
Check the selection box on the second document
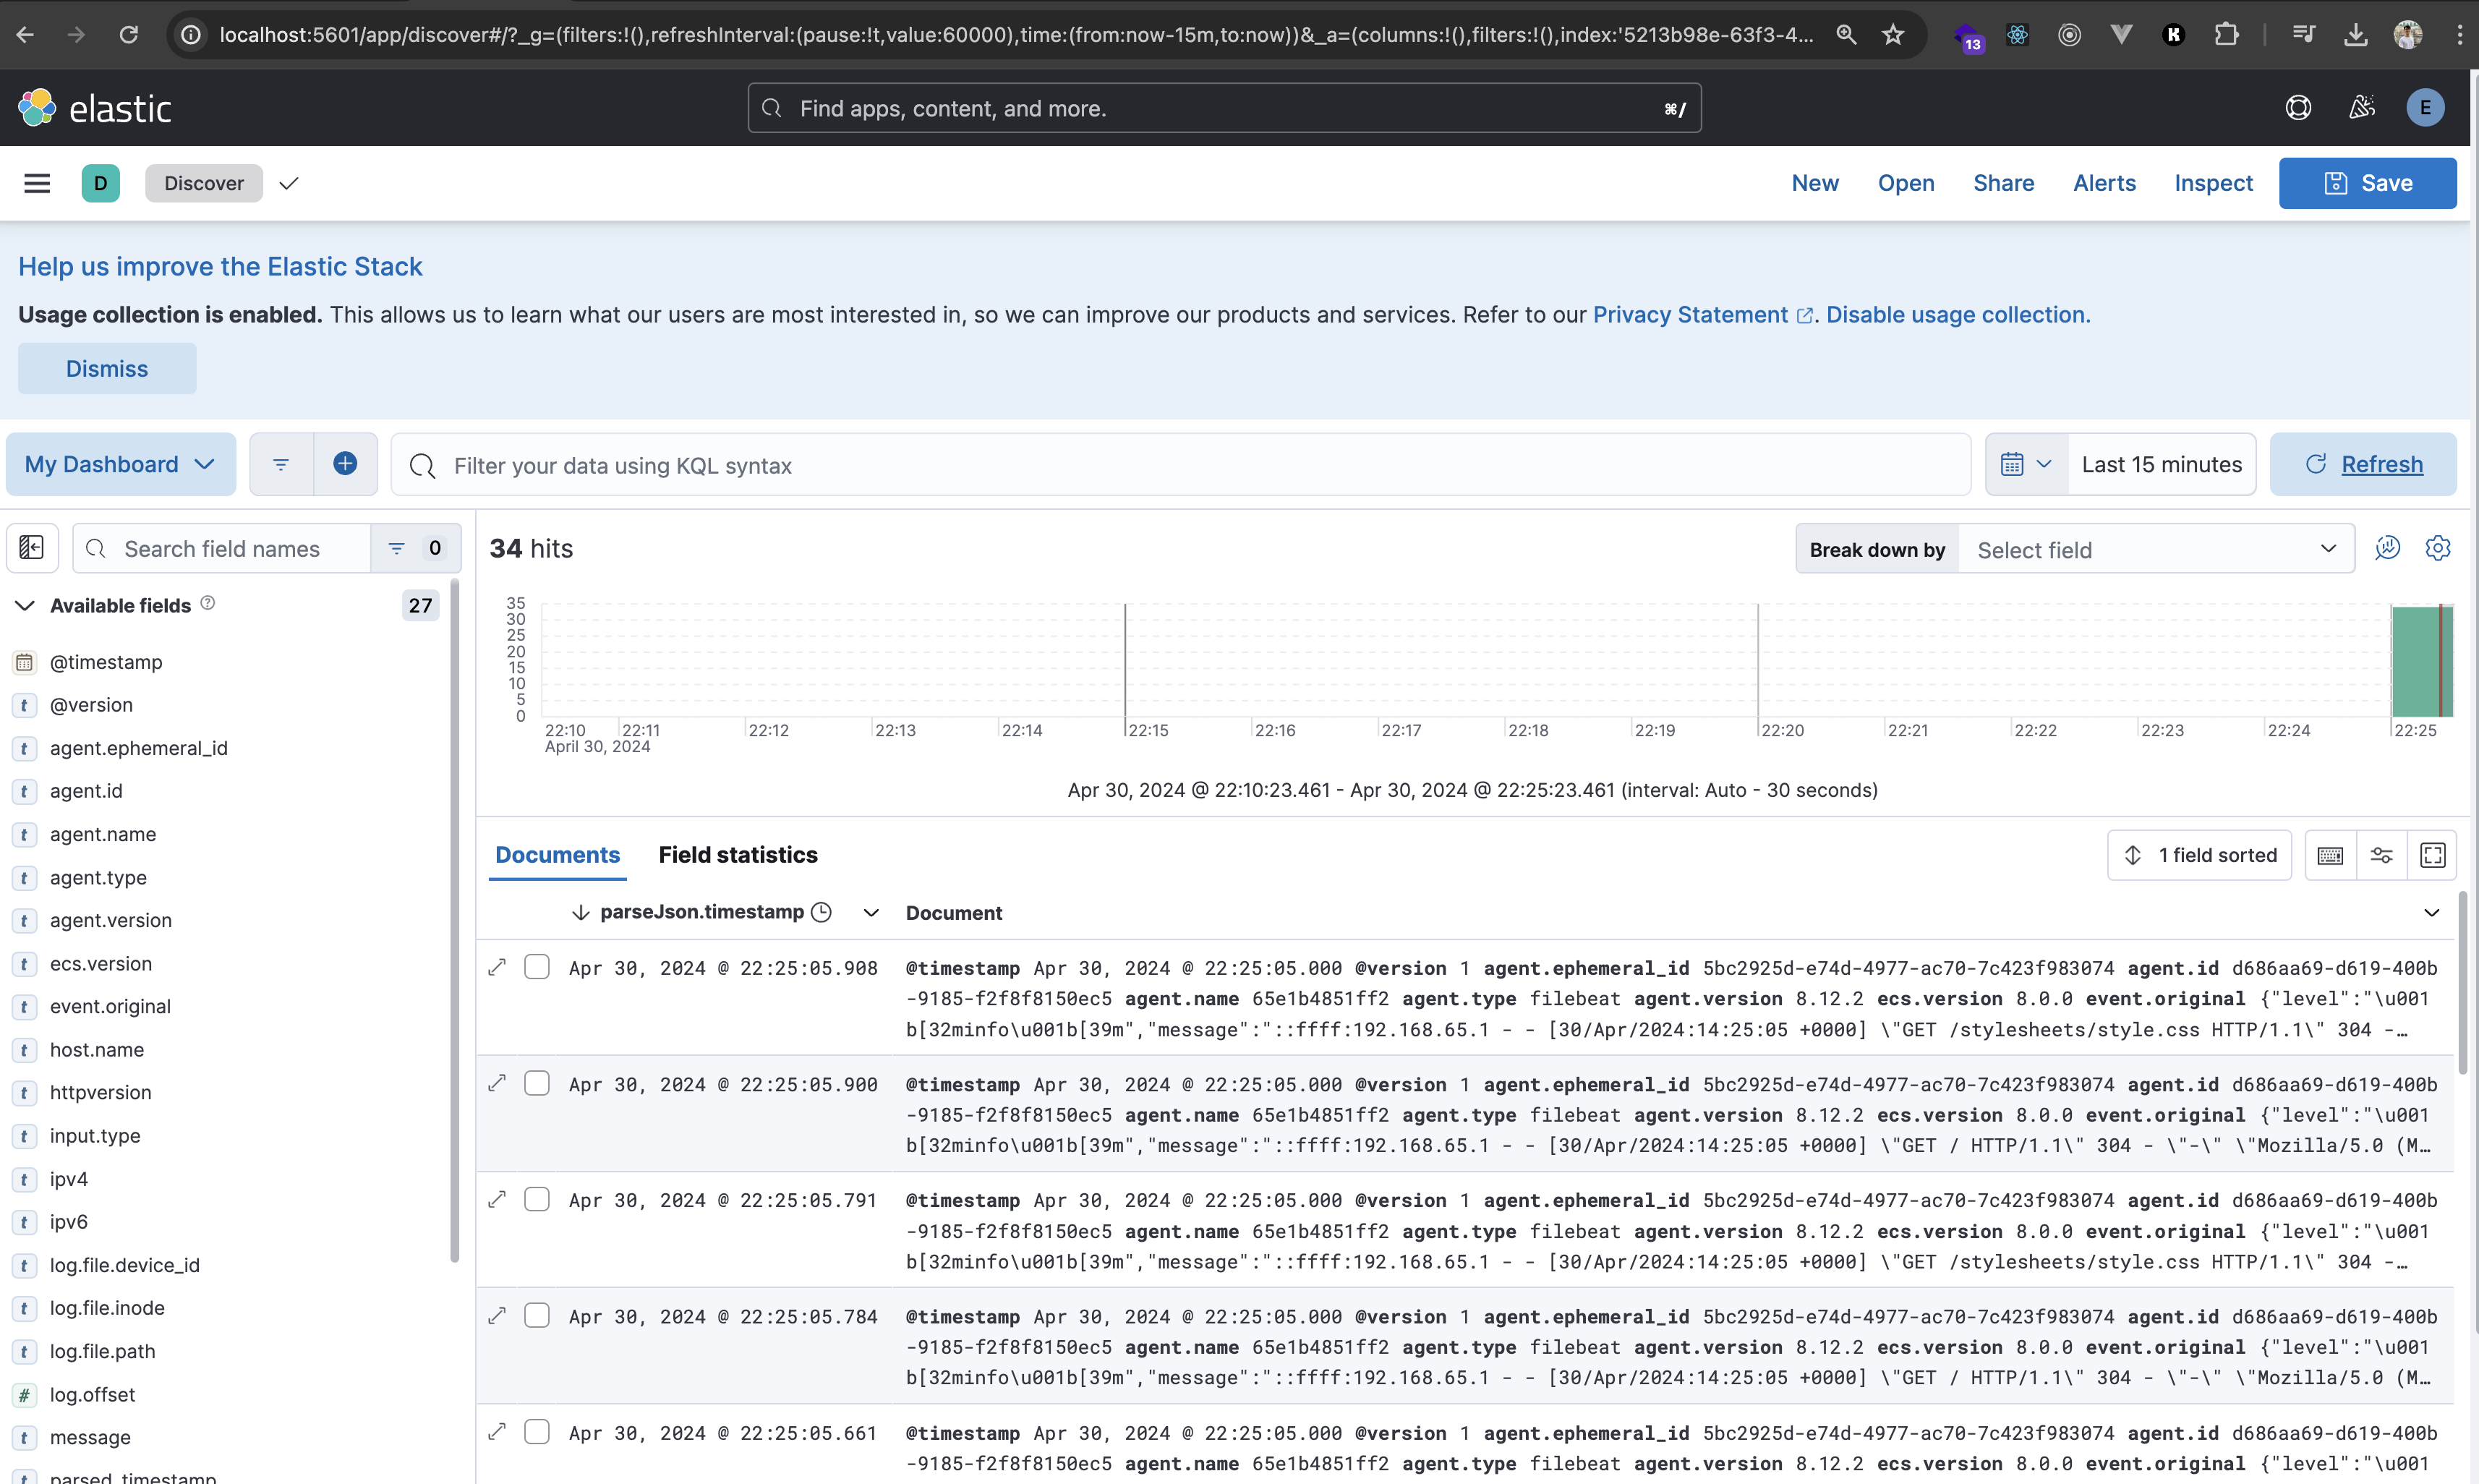tap(537, 1082)
